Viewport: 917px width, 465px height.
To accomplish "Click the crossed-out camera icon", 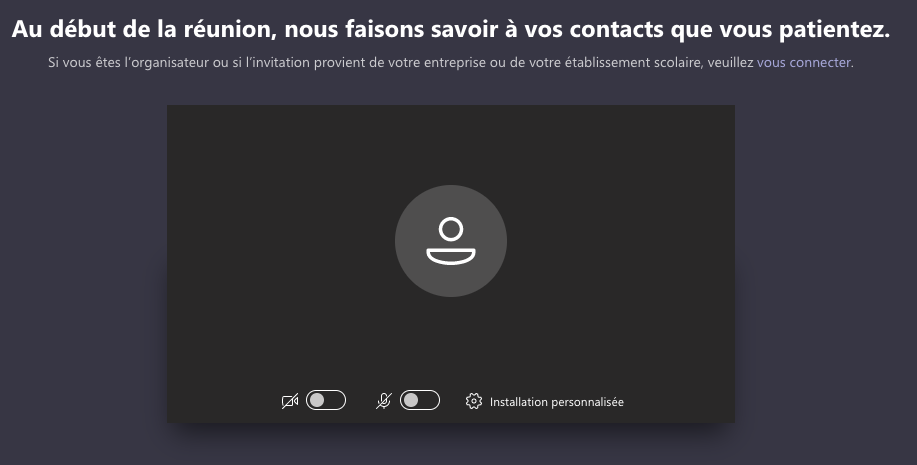I will click(289, 401).
